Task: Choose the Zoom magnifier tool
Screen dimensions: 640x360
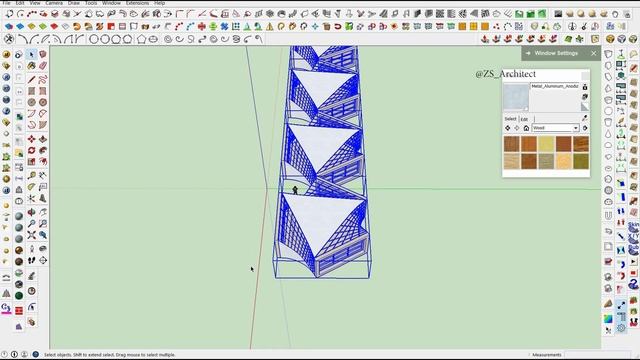Action: point(31,224)
